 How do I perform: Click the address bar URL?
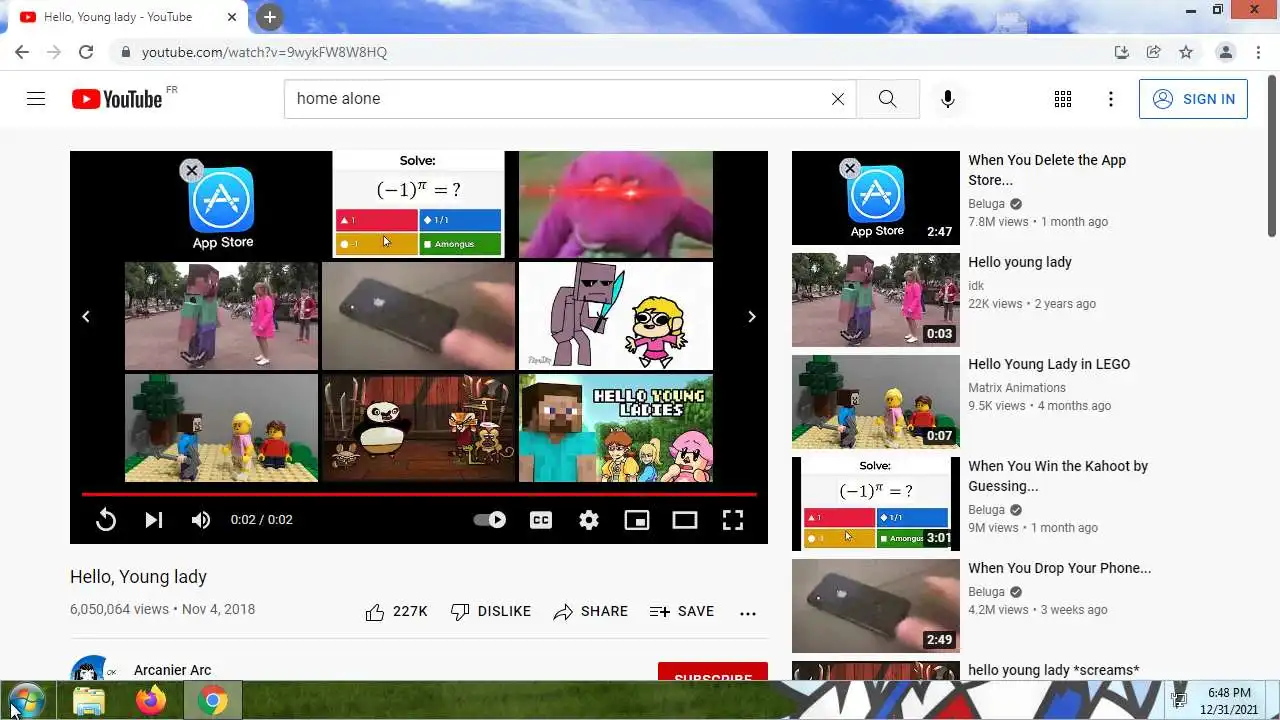(264, 52)
